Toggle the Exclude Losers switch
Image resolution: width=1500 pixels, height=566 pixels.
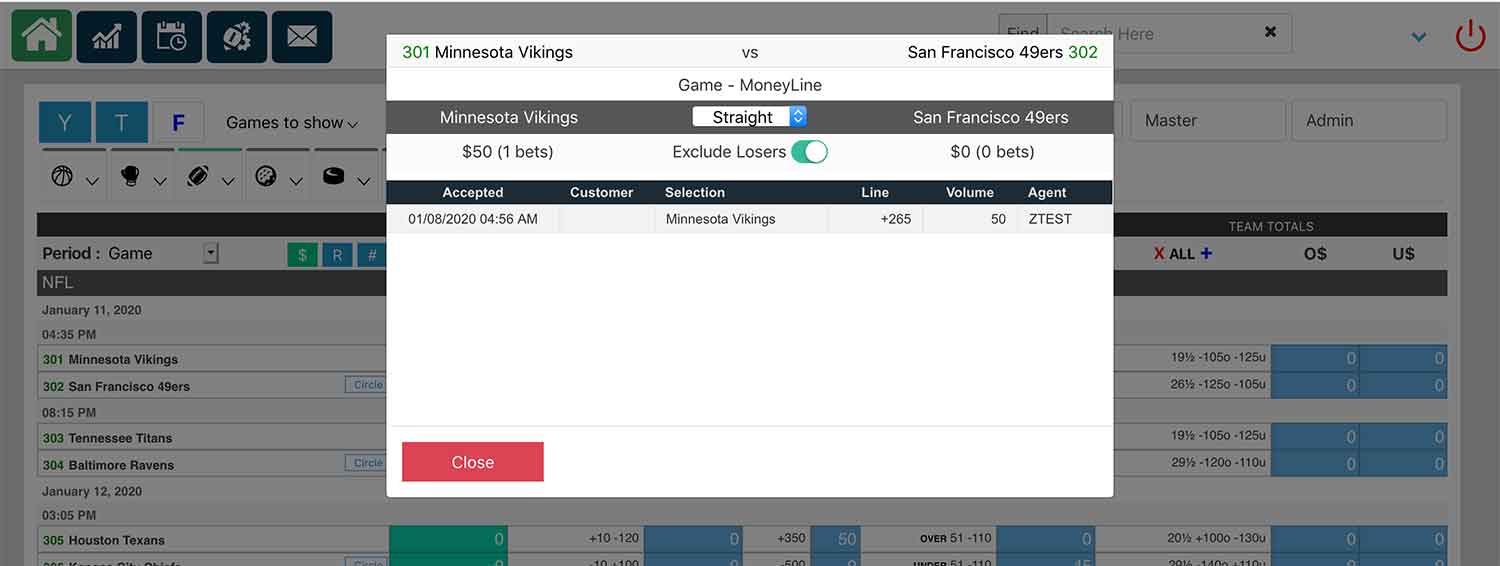pos(809,152)
